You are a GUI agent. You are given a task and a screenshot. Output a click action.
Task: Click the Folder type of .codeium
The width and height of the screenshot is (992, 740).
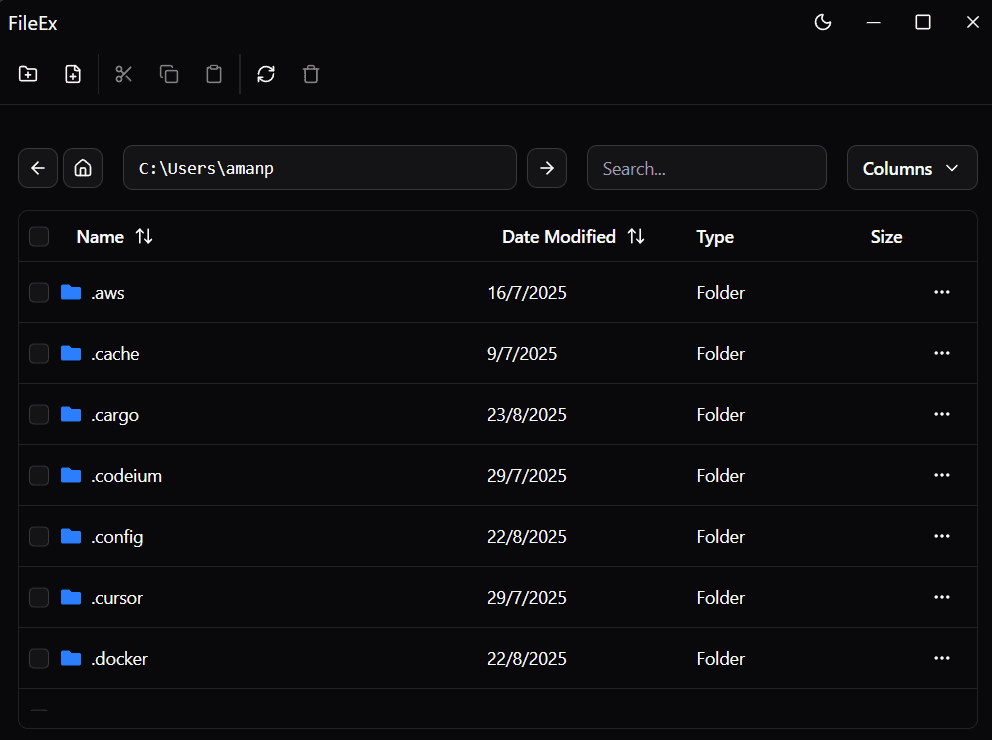(721, 476)
